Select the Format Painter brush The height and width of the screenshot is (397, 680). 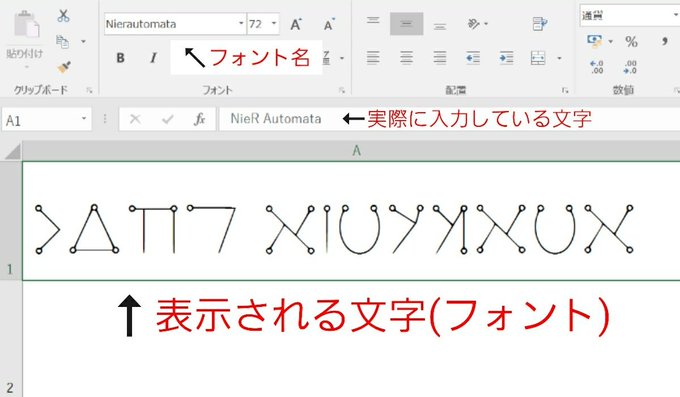coord(64,67)
